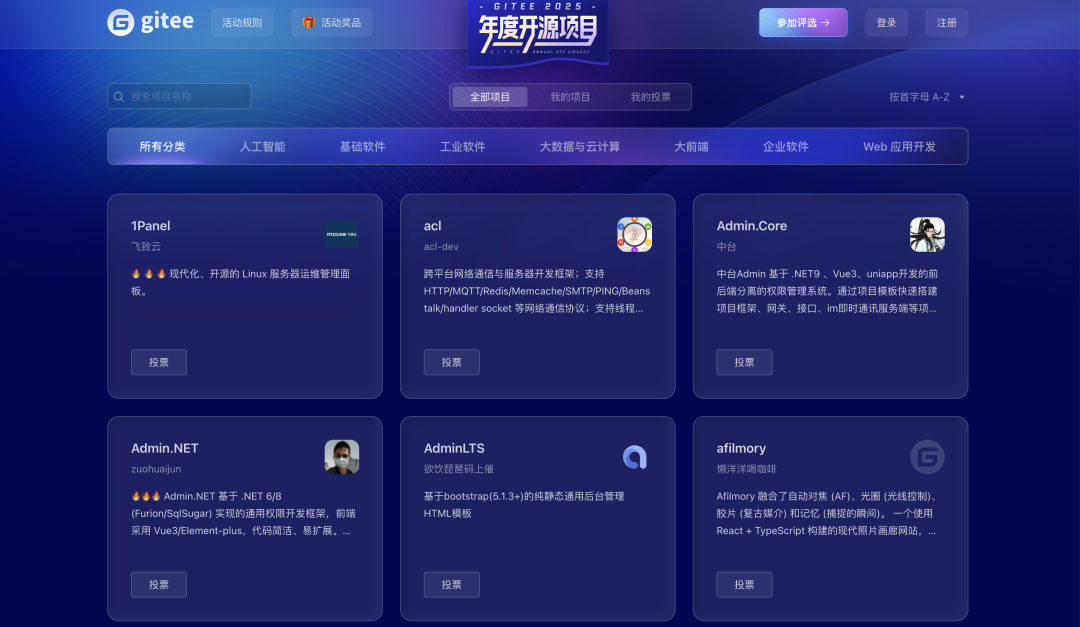Click the acl description about 跨平台网络通信

pyautogui.click(x=537, y=291)
